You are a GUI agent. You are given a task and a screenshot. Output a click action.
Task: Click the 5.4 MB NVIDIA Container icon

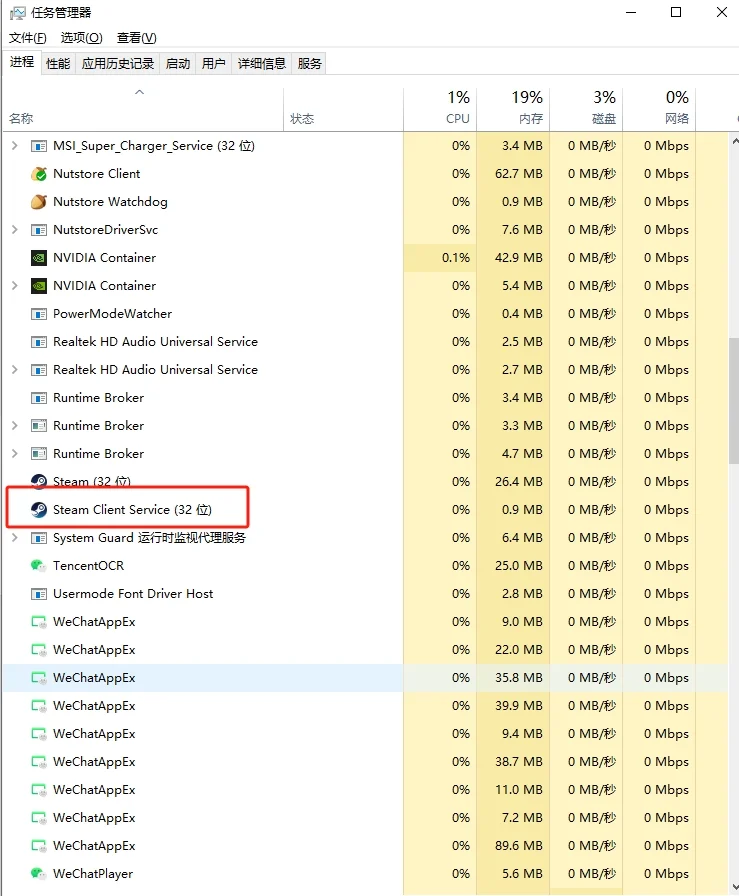point(38,286)
